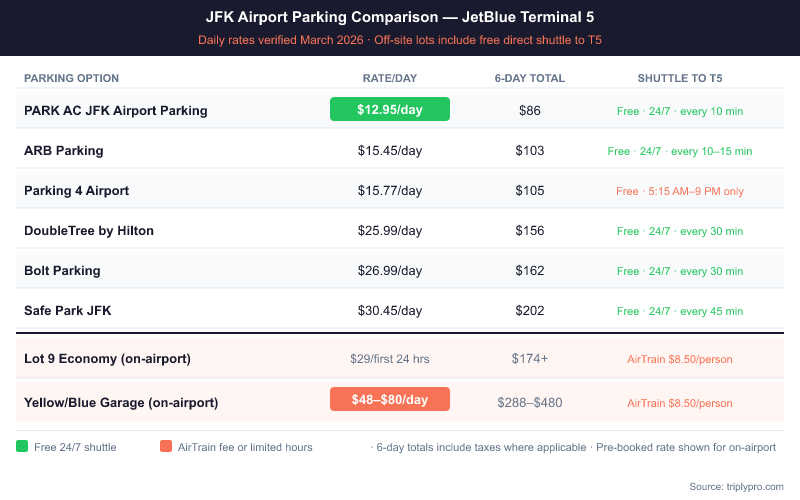Click the $288–$480 six-day total
Viewport: 800px width, 500px height.
(530, 403)
